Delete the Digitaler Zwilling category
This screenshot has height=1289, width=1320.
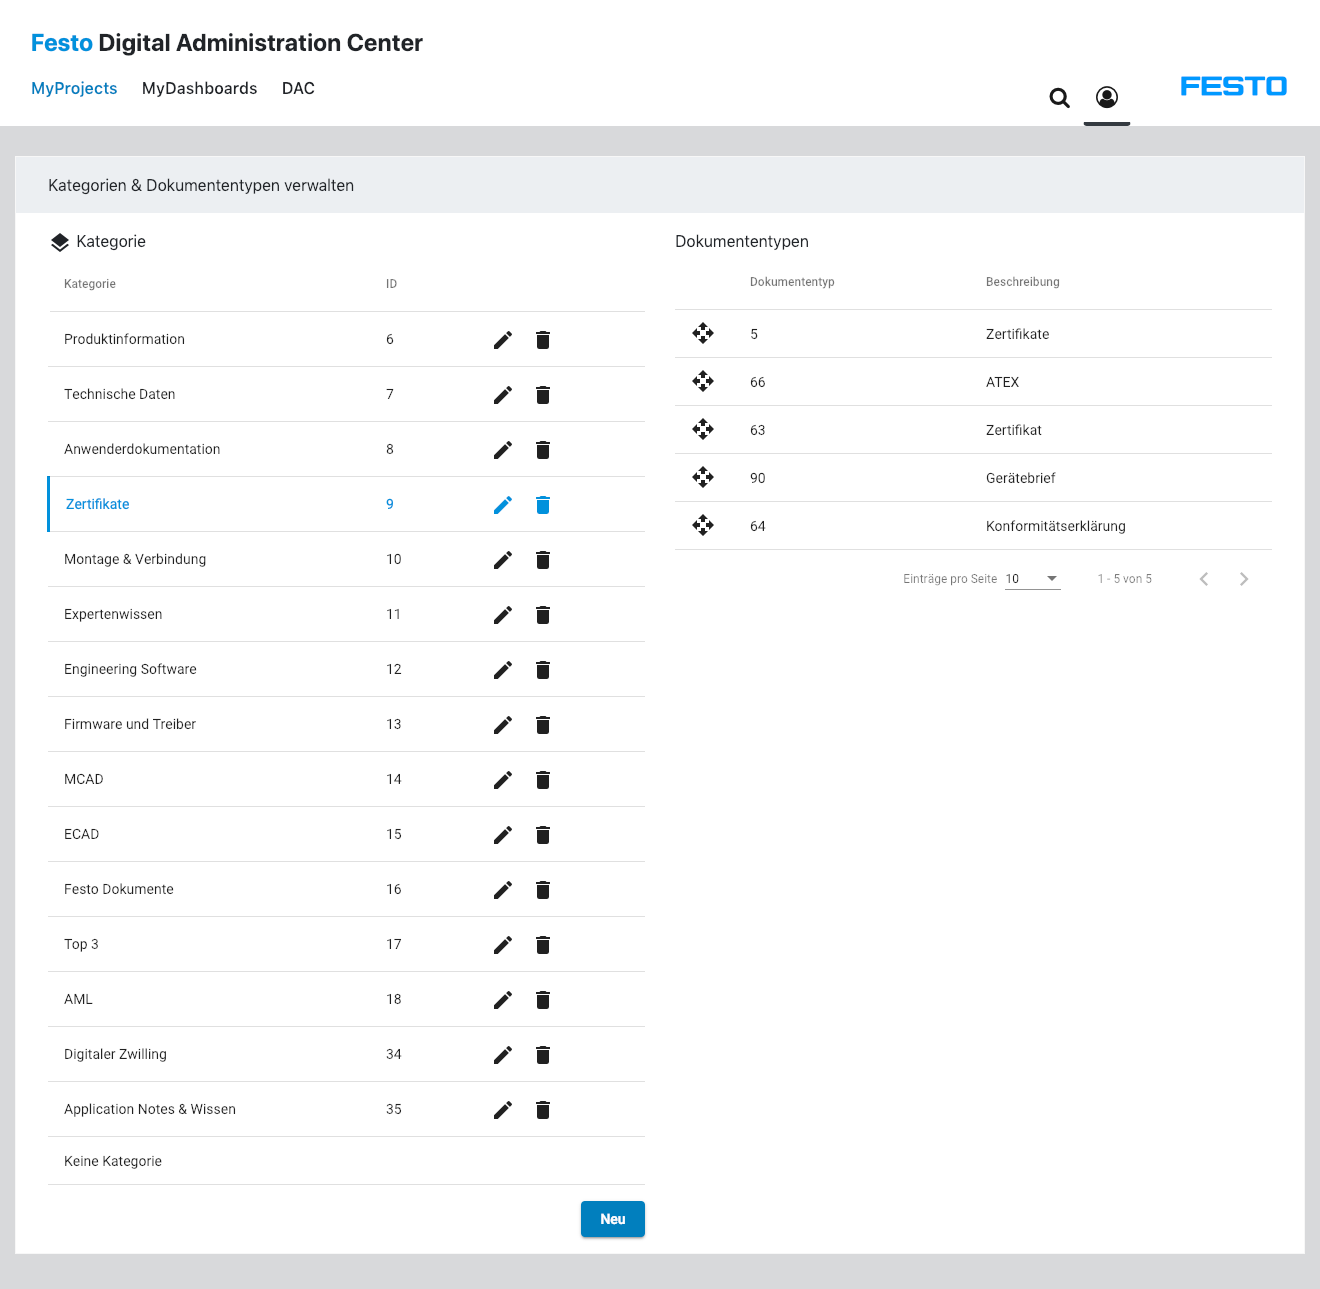point(543,1054)
